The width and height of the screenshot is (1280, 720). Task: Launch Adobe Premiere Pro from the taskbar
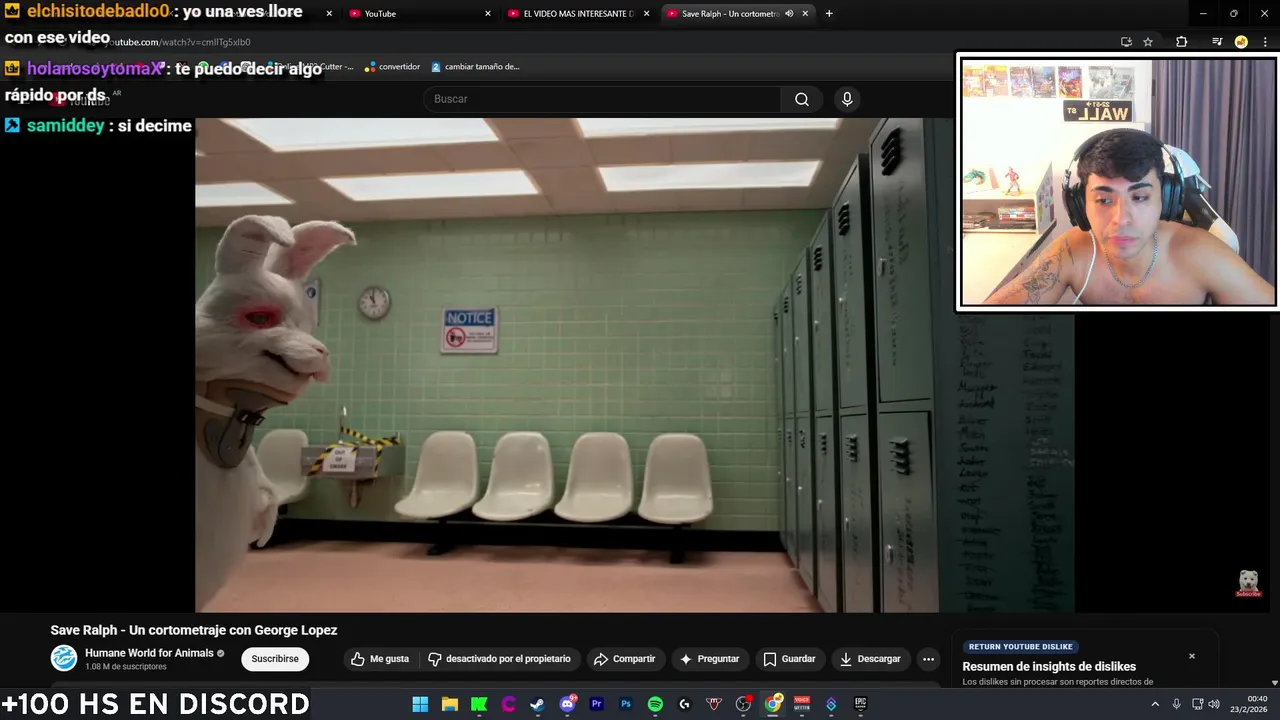(x=596, y=704)
